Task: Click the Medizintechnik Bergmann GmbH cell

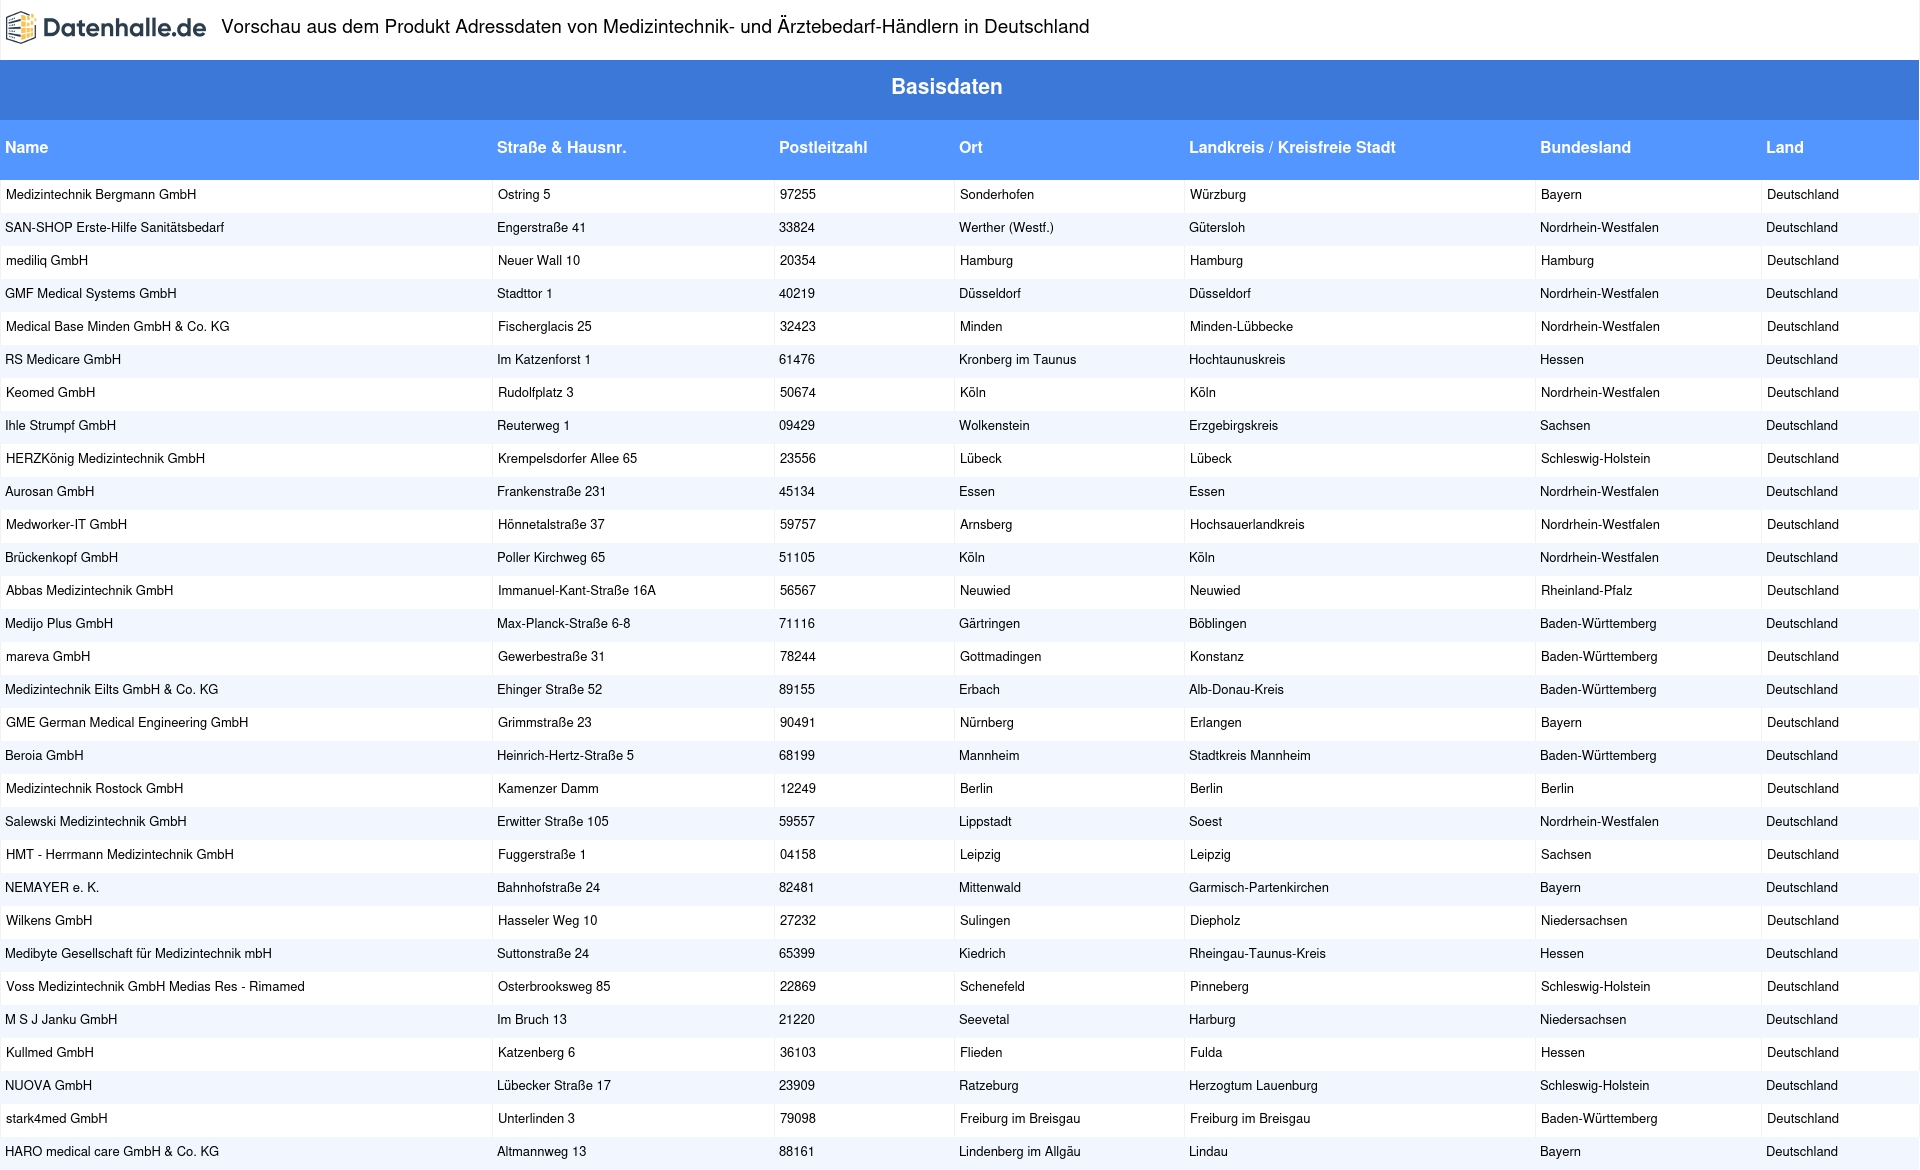Action: [101, 195]
